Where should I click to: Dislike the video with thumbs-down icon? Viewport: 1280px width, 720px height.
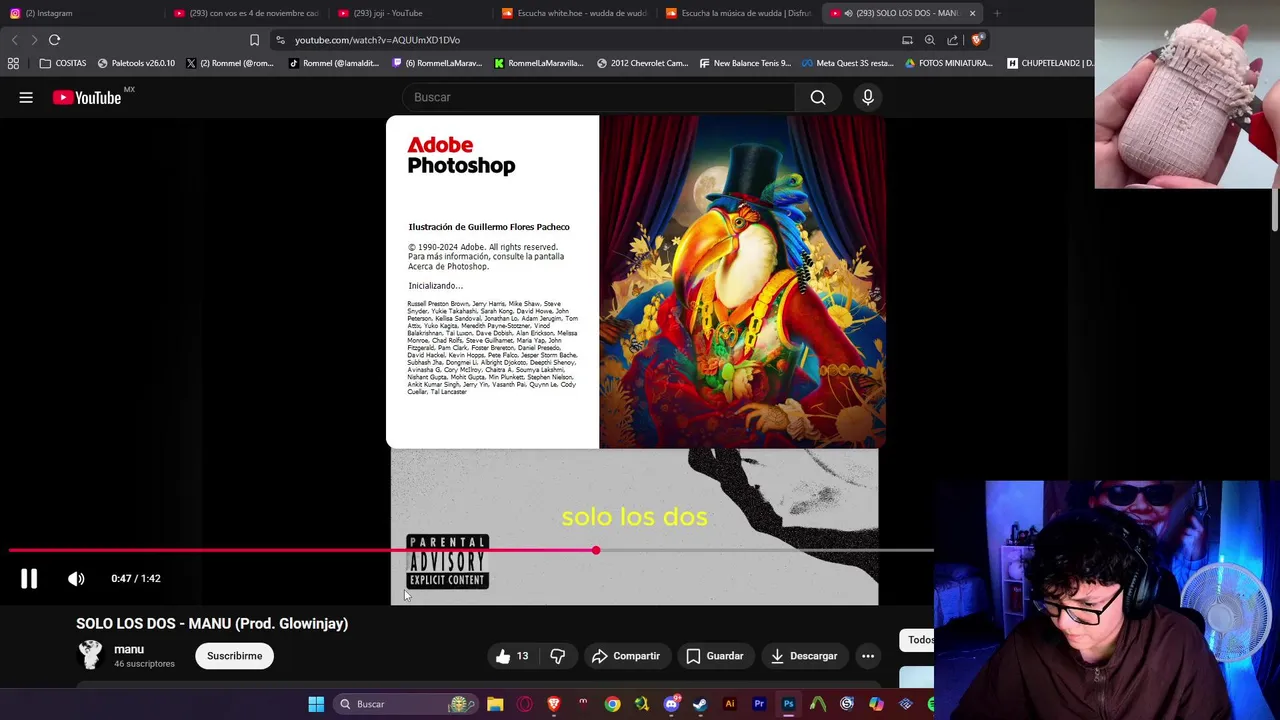tap(558, 656)
